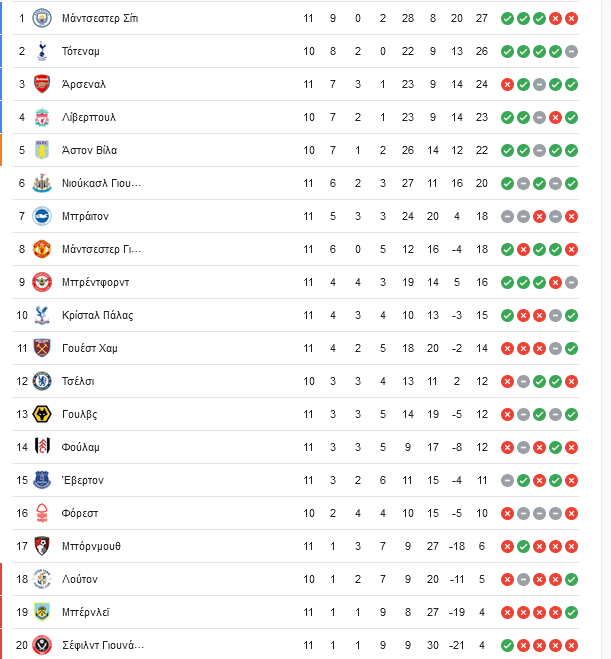Click the Arsenal cannon crest
Viewport: 611px width, 659px height.
point(42,84)
